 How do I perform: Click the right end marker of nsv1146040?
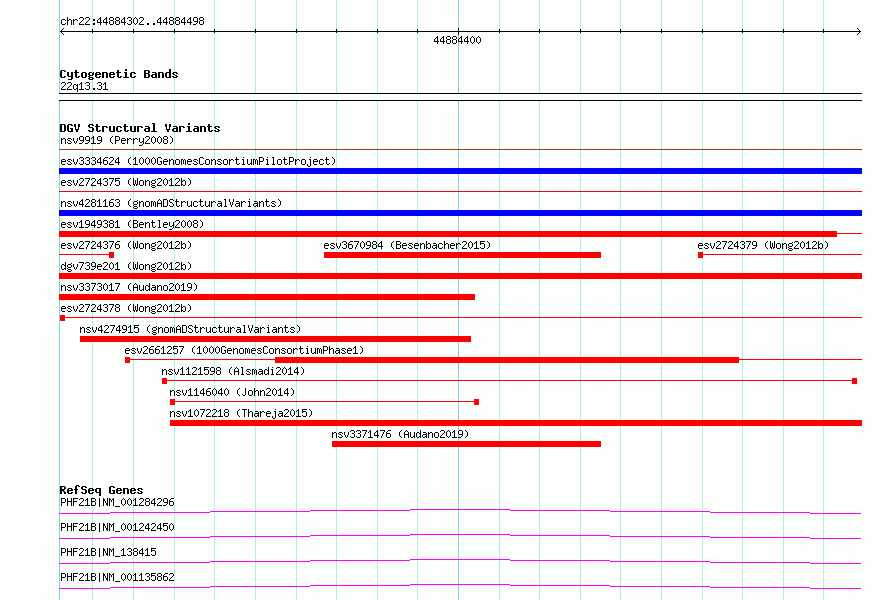click(x=476, y=402)
